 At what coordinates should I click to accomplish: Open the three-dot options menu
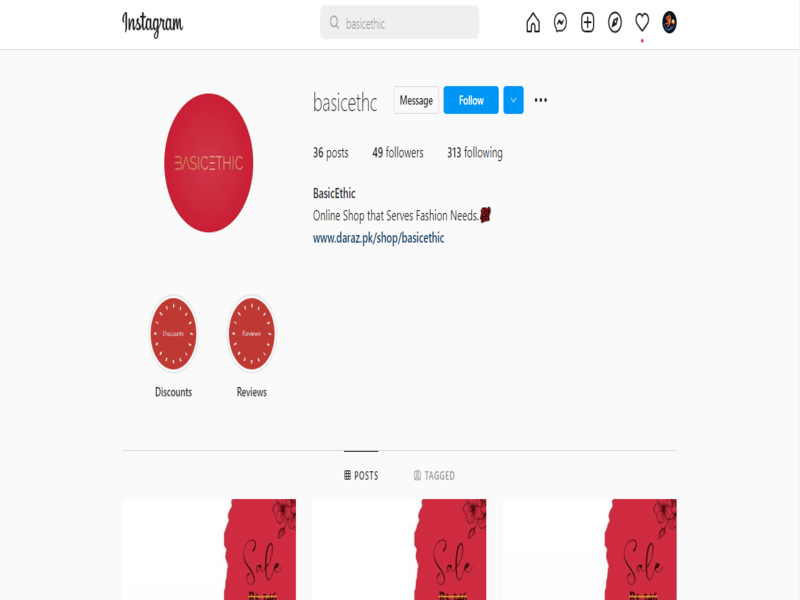541,100
